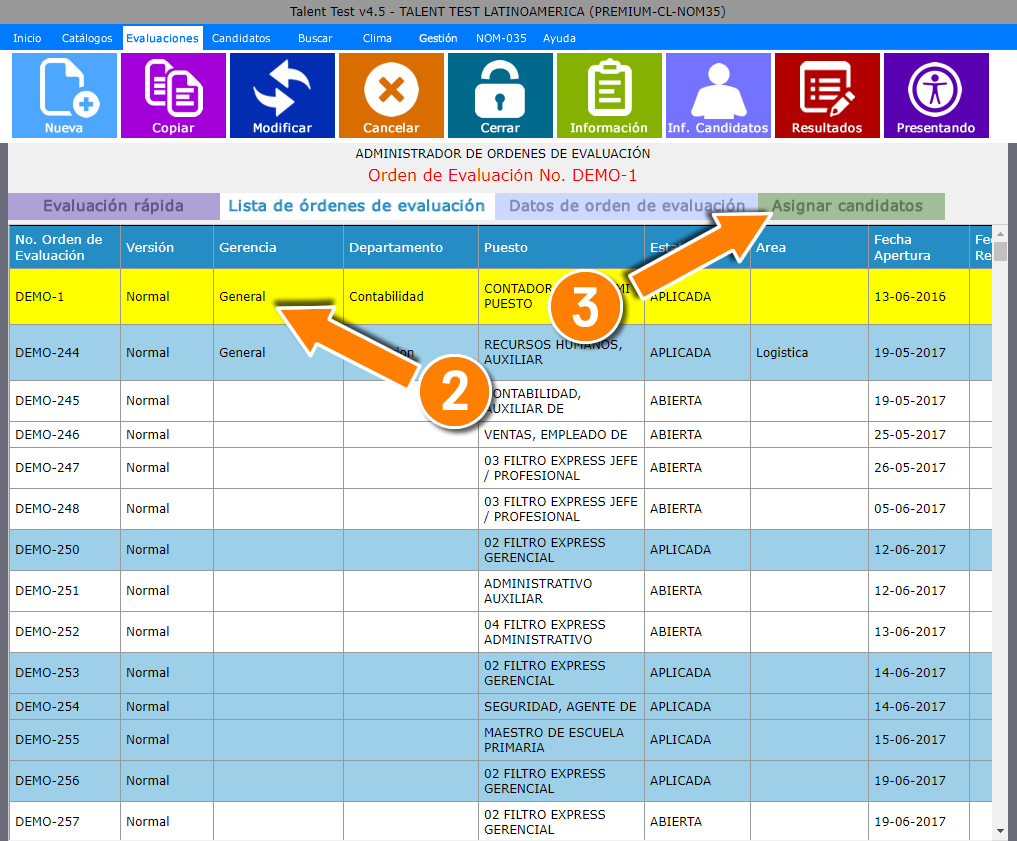Screen dimensions: 1017x841
Task: Click ADMINISTRATIVO AUXILIAR position cell
Action: pos(561,591)
